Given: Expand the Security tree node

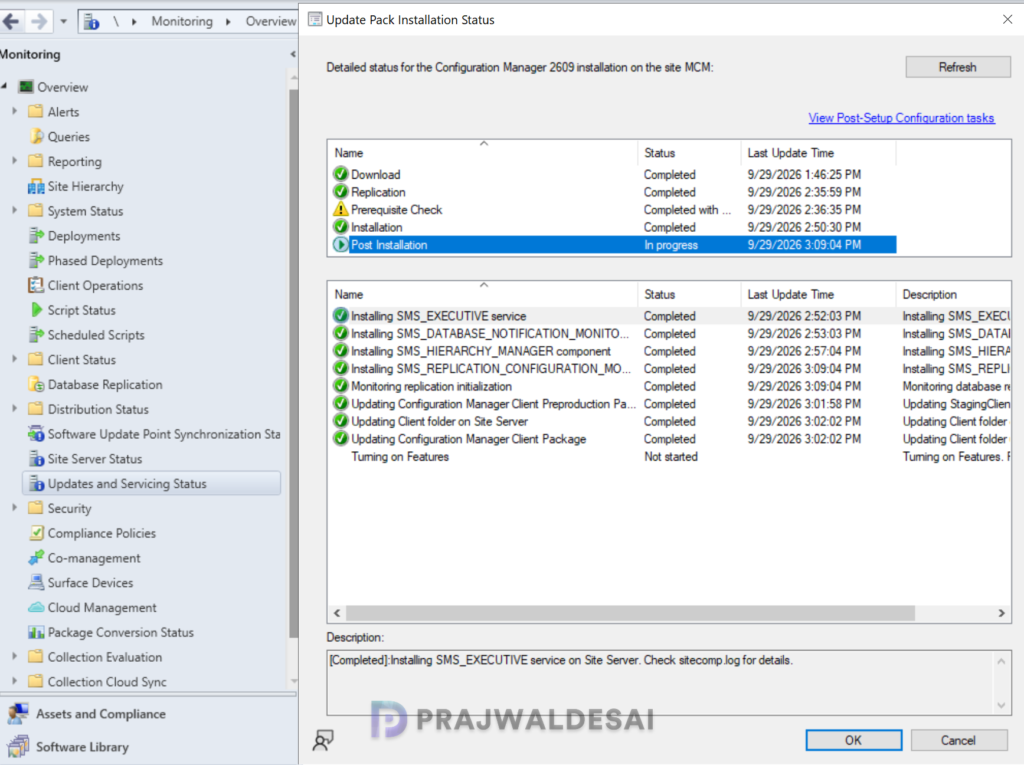Looking at the screenshot, I should pos(14,508).
